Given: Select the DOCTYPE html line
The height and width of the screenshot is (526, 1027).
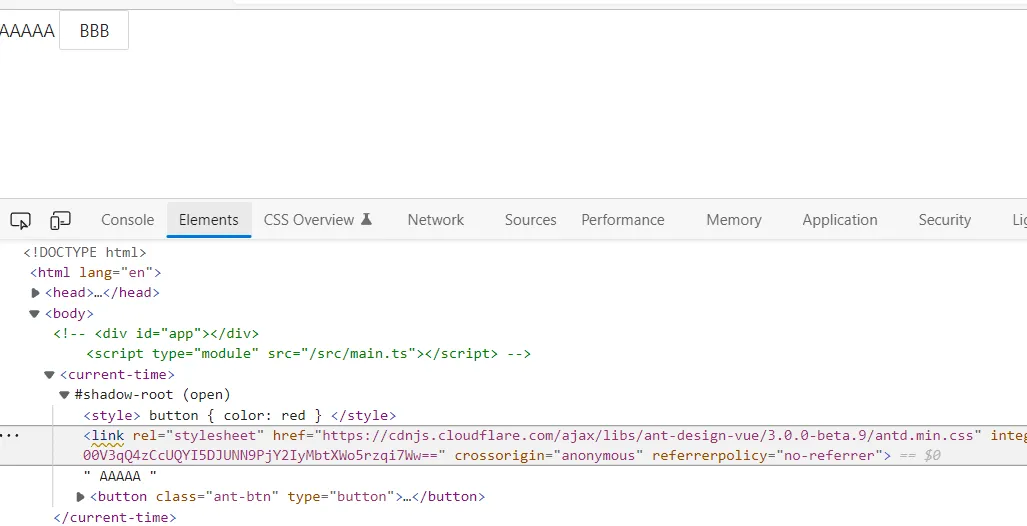Looking at the screenshot, I should tap(85, 253).
